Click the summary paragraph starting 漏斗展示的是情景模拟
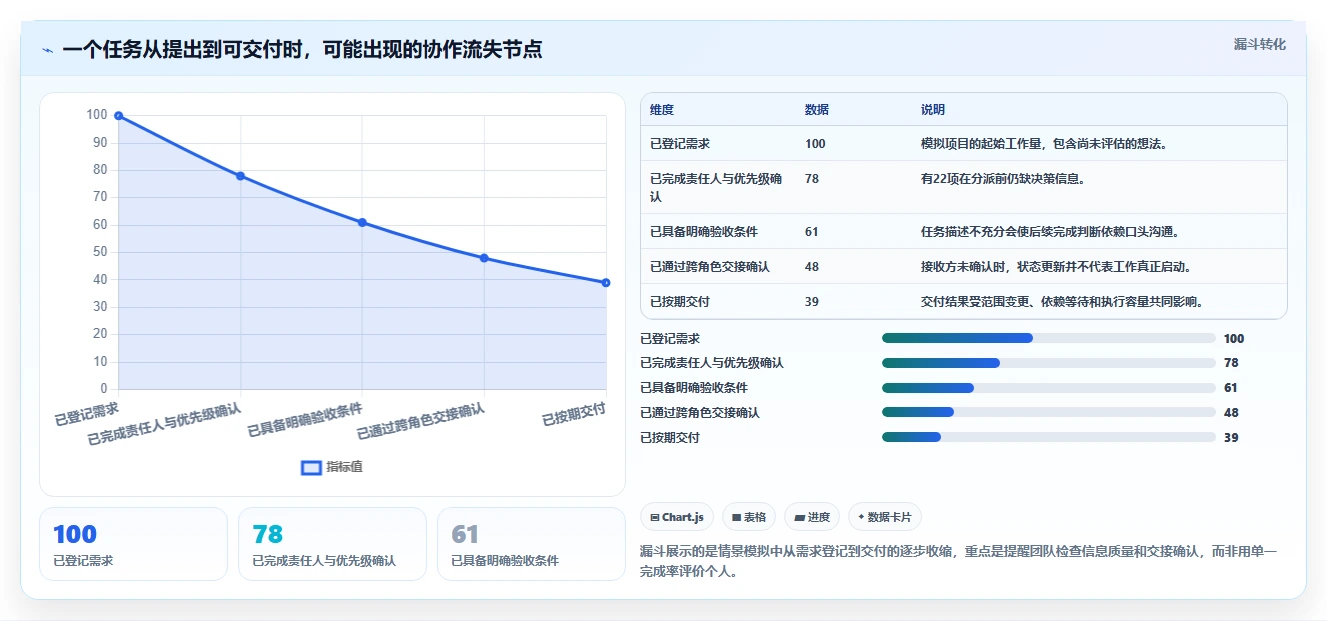Image resolution: width=1327 pixels, height=621 pixels. (x=958, y=563)
